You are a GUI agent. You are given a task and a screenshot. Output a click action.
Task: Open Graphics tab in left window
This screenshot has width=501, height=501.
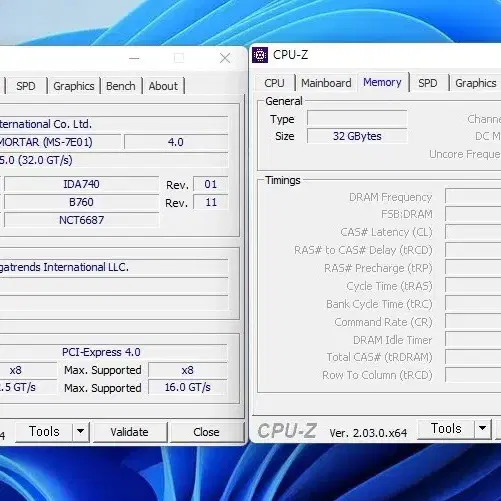point(74,86)
